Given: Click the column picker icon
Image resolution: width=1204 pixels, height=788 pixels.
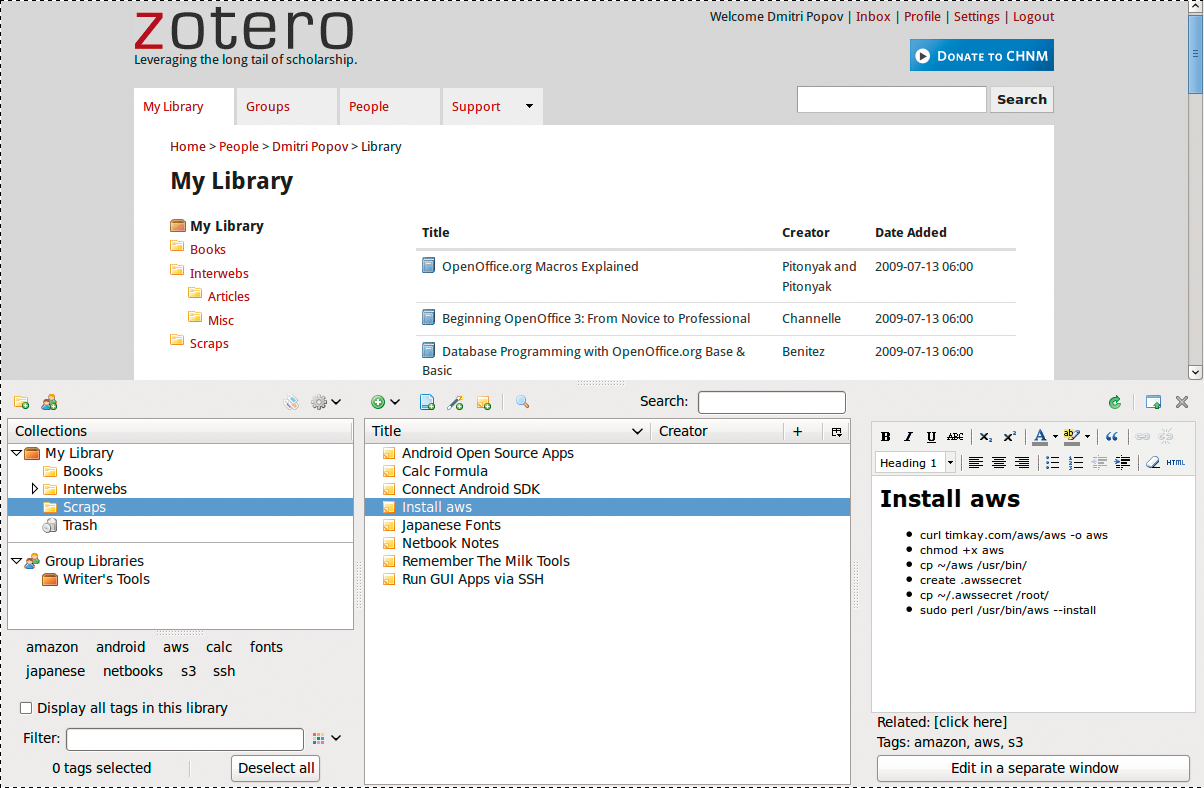Looking at the screenshot, I should (836, 431).
